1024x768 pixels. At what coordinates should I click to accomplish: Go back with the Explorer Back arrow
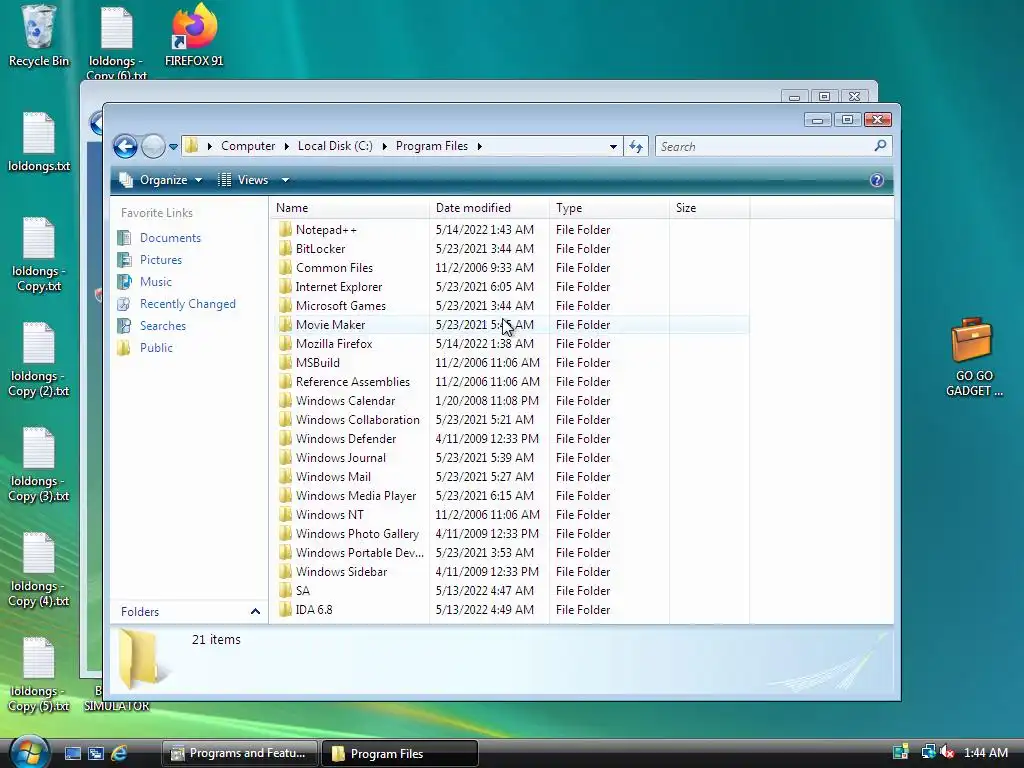tap(125, 146)
